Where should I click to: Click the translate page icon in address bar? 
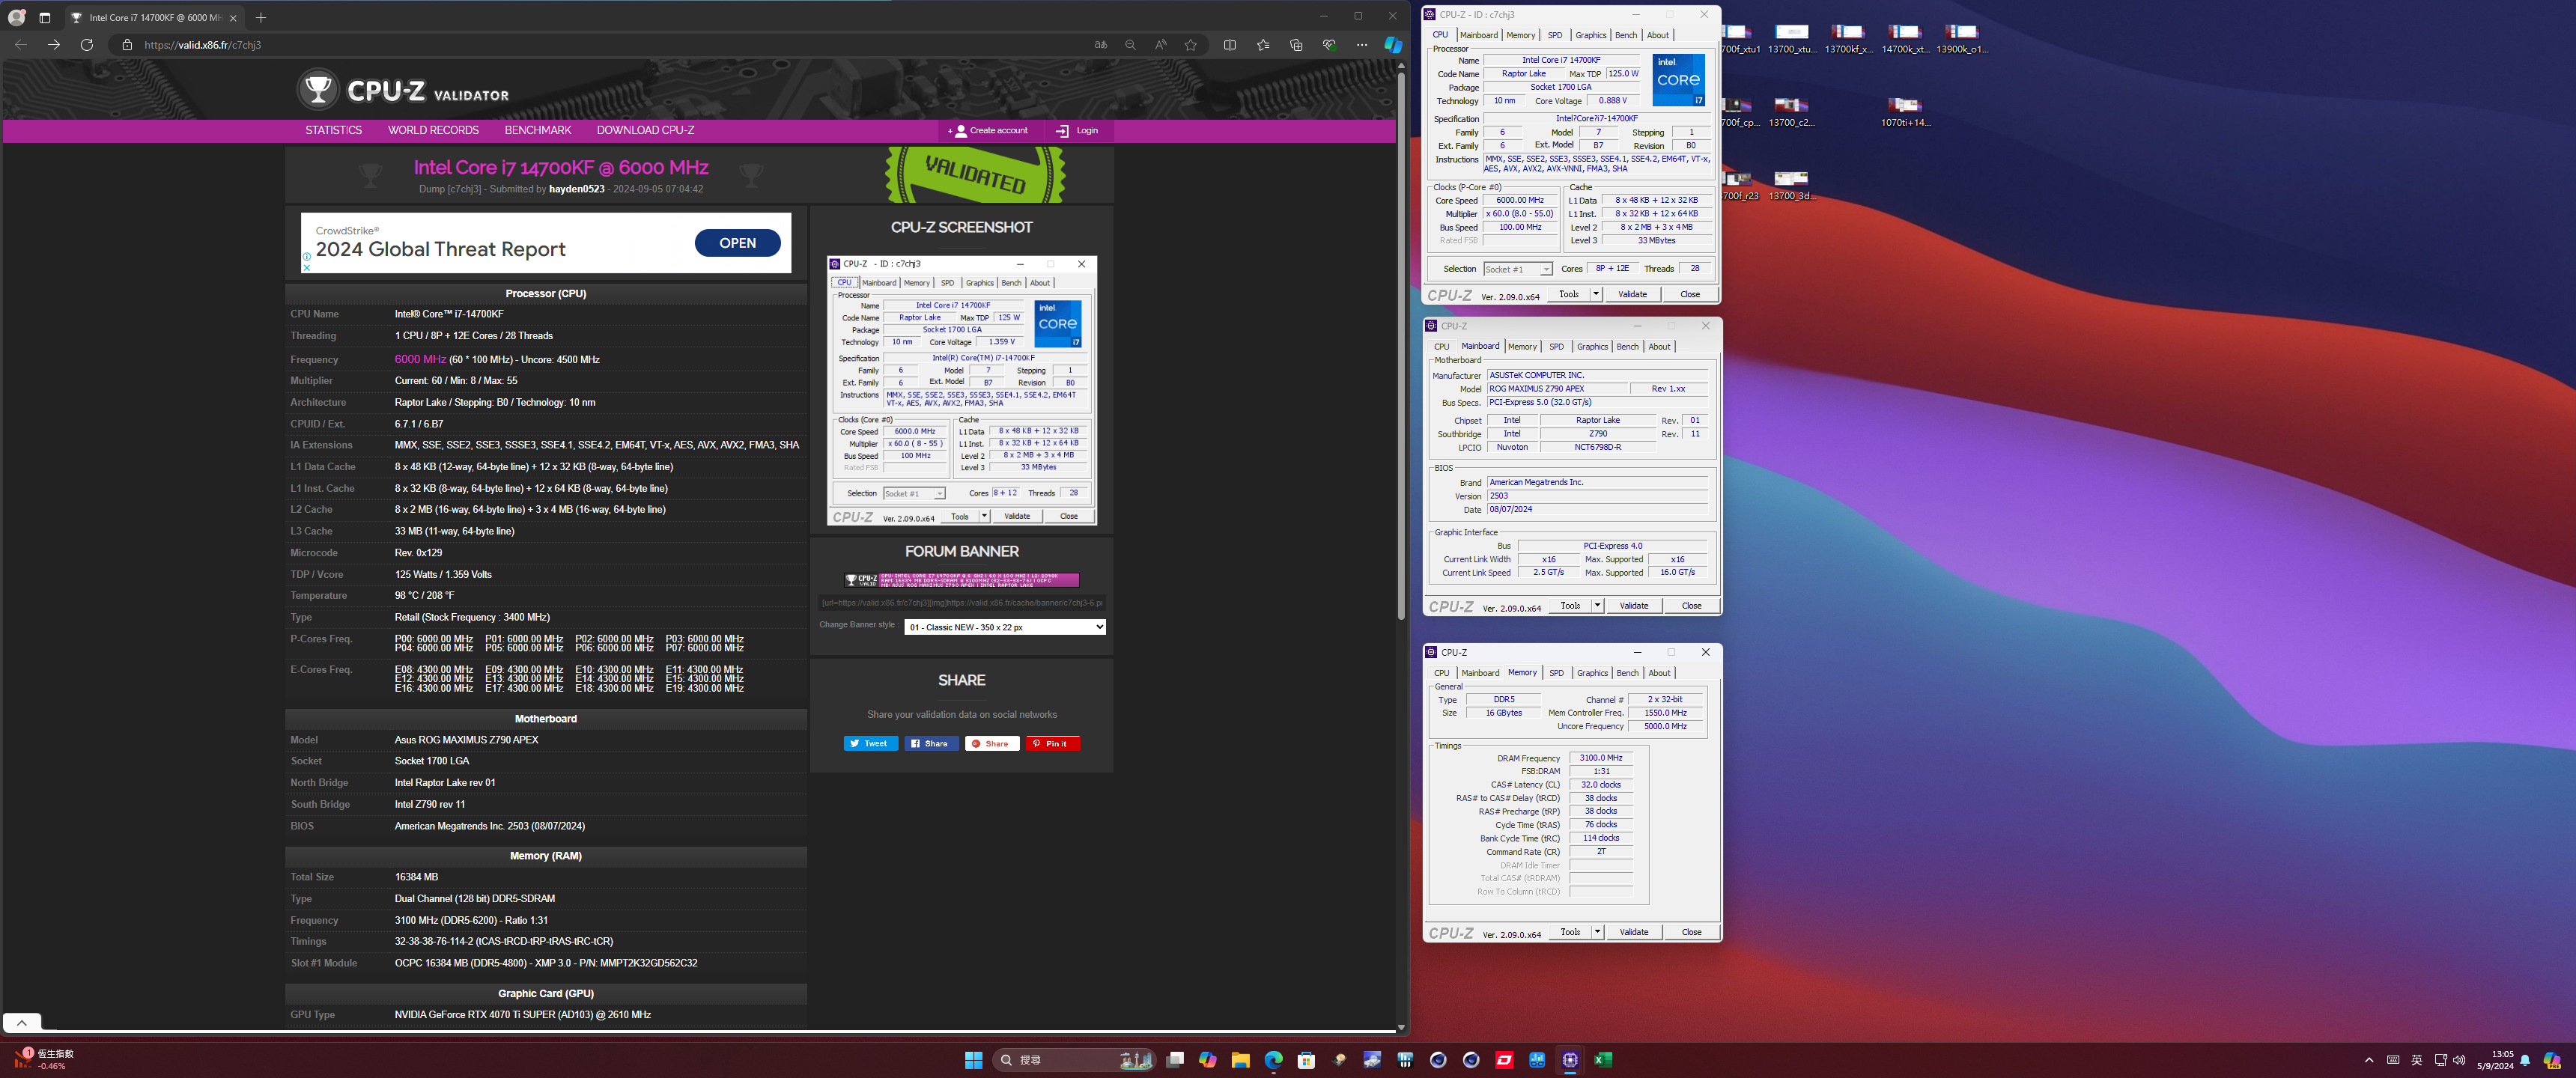(1100, 45)
